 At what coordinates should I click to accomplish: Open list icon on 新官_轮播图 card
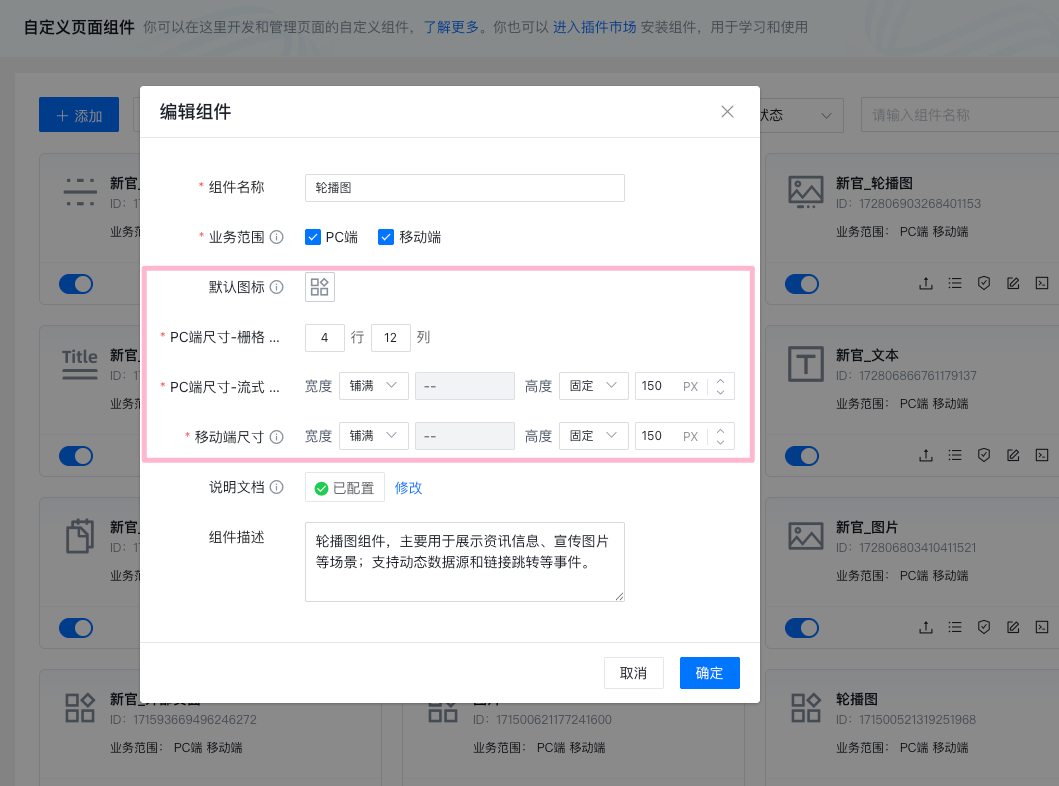point(955,283)
